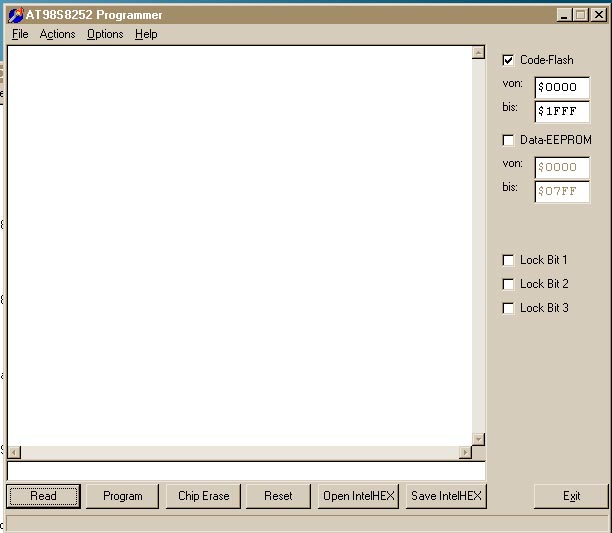The width and height of the screenshot is (612, 533).
Task: Focus the Code-Flash bis field $1FFF
Action: [x=562, y=112]
